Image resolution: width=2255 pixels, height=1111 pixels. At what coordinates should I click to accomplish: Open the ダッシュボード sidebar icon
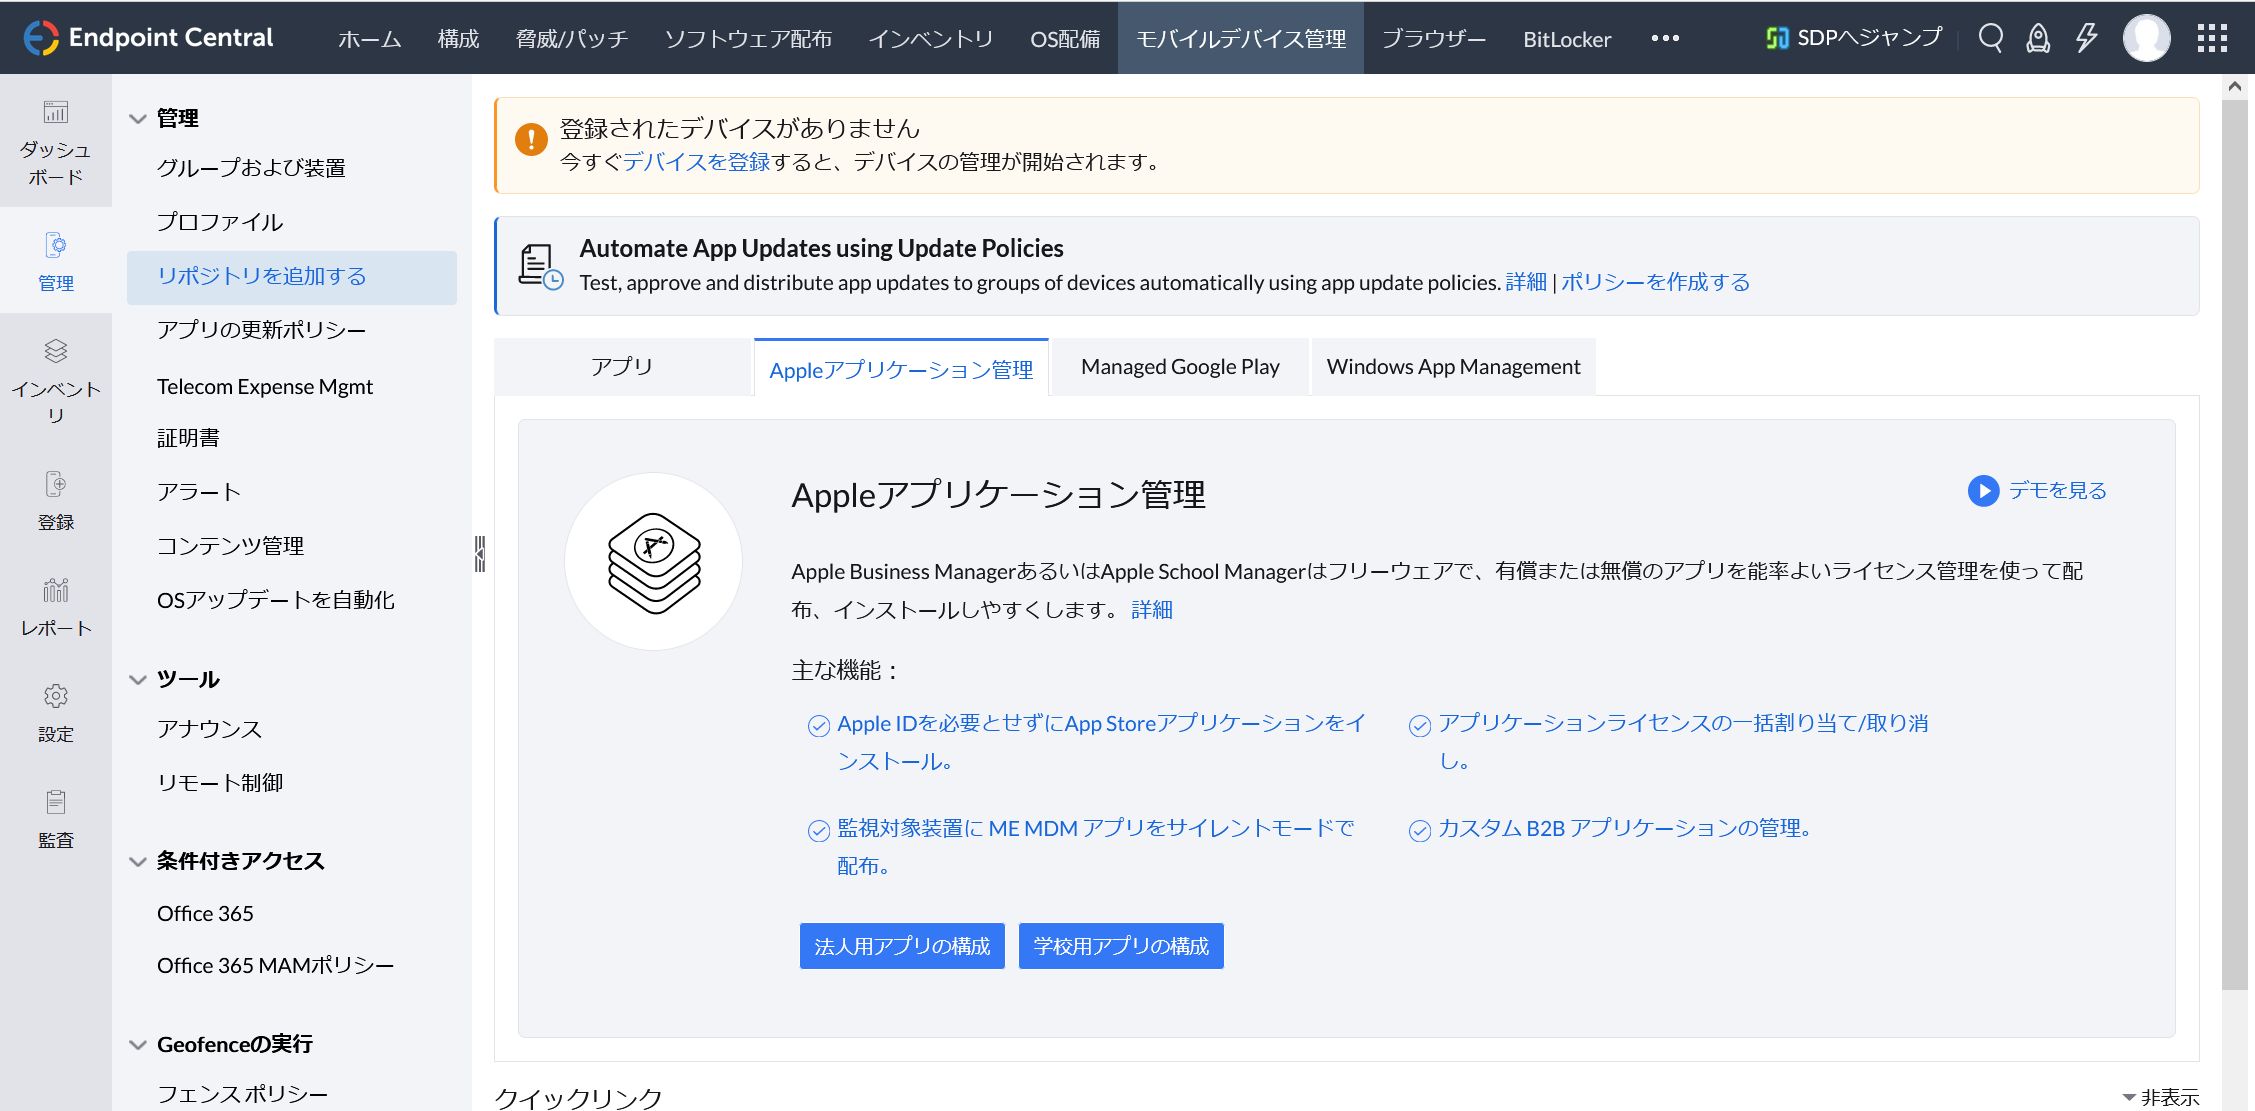pyautogui.click(x=56, y=142)
